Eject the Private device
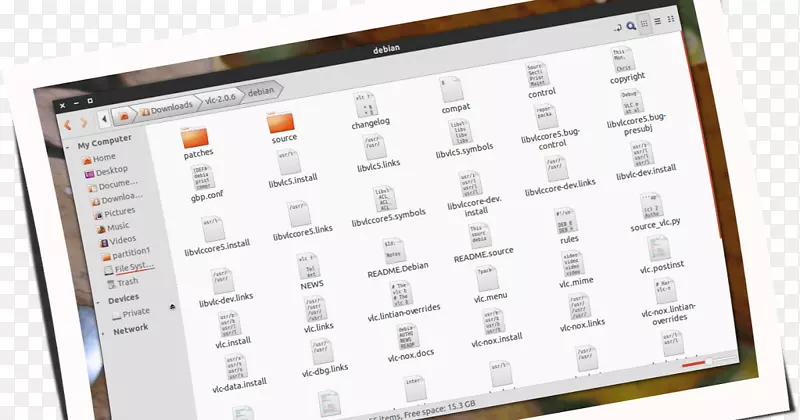This screenshot has width=800, height=420. coord(172,307)
